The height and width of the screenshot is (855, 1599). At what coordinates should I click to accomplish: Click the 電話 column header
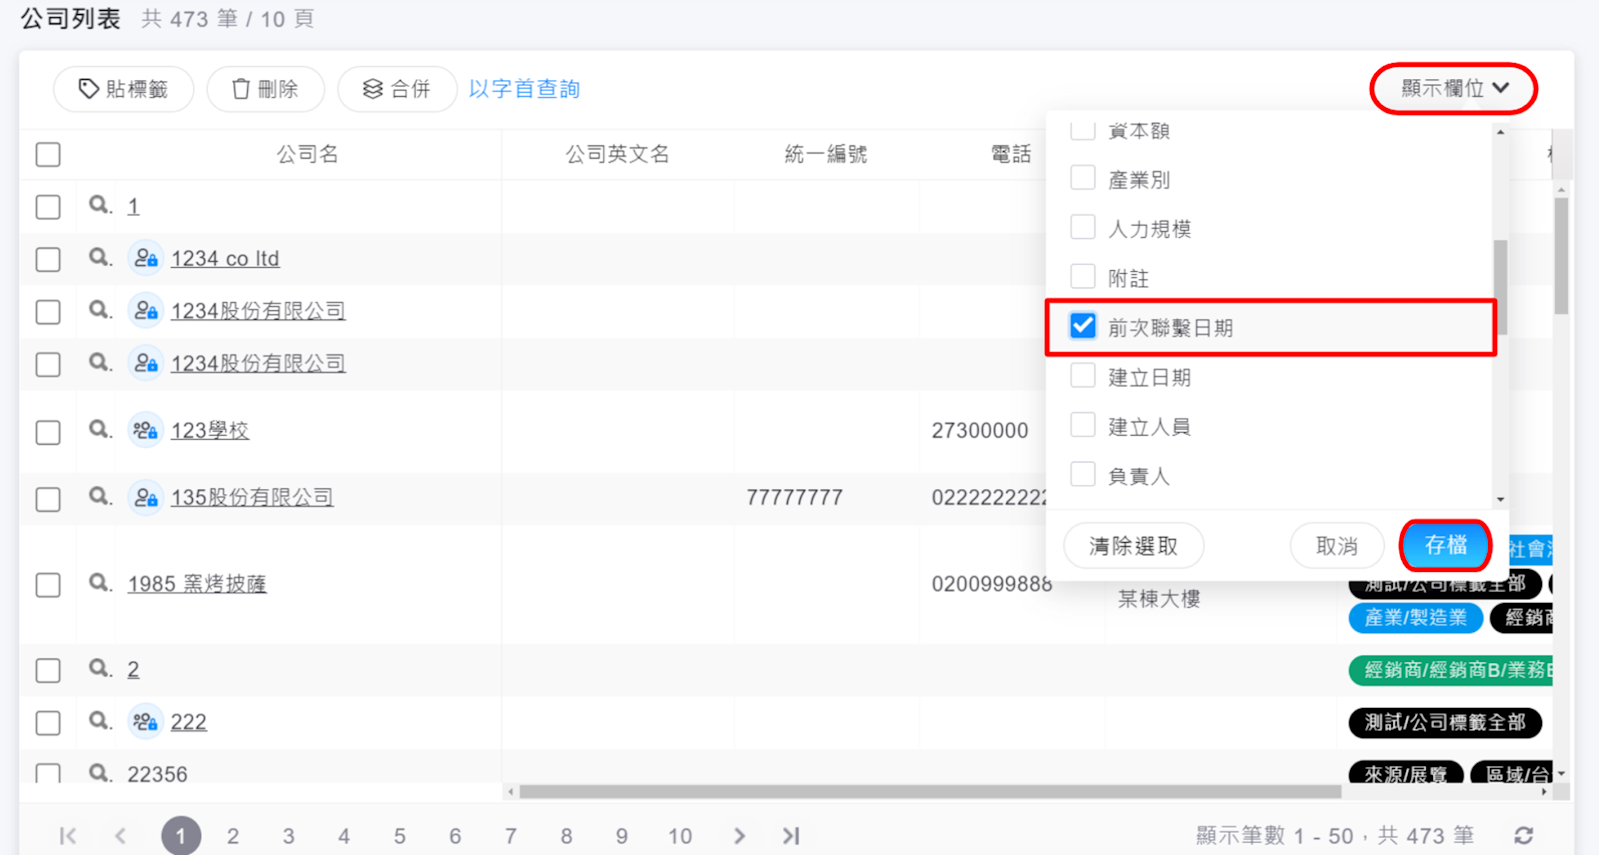[x=1011, y=154]
